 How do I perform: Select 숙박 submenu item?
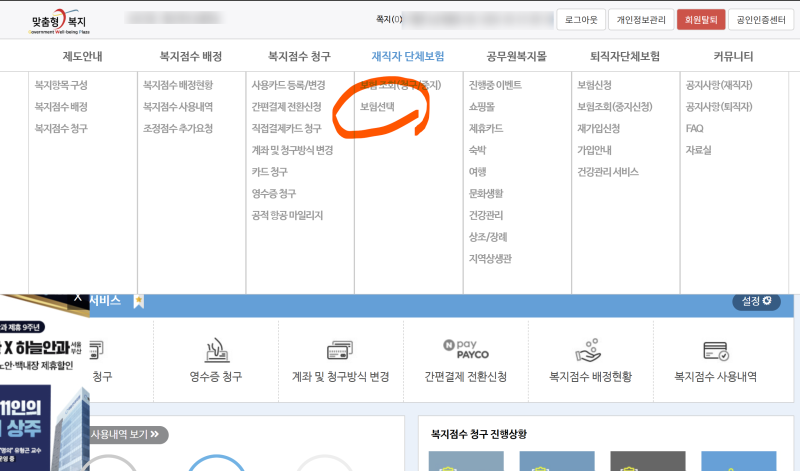coord(478,150)
